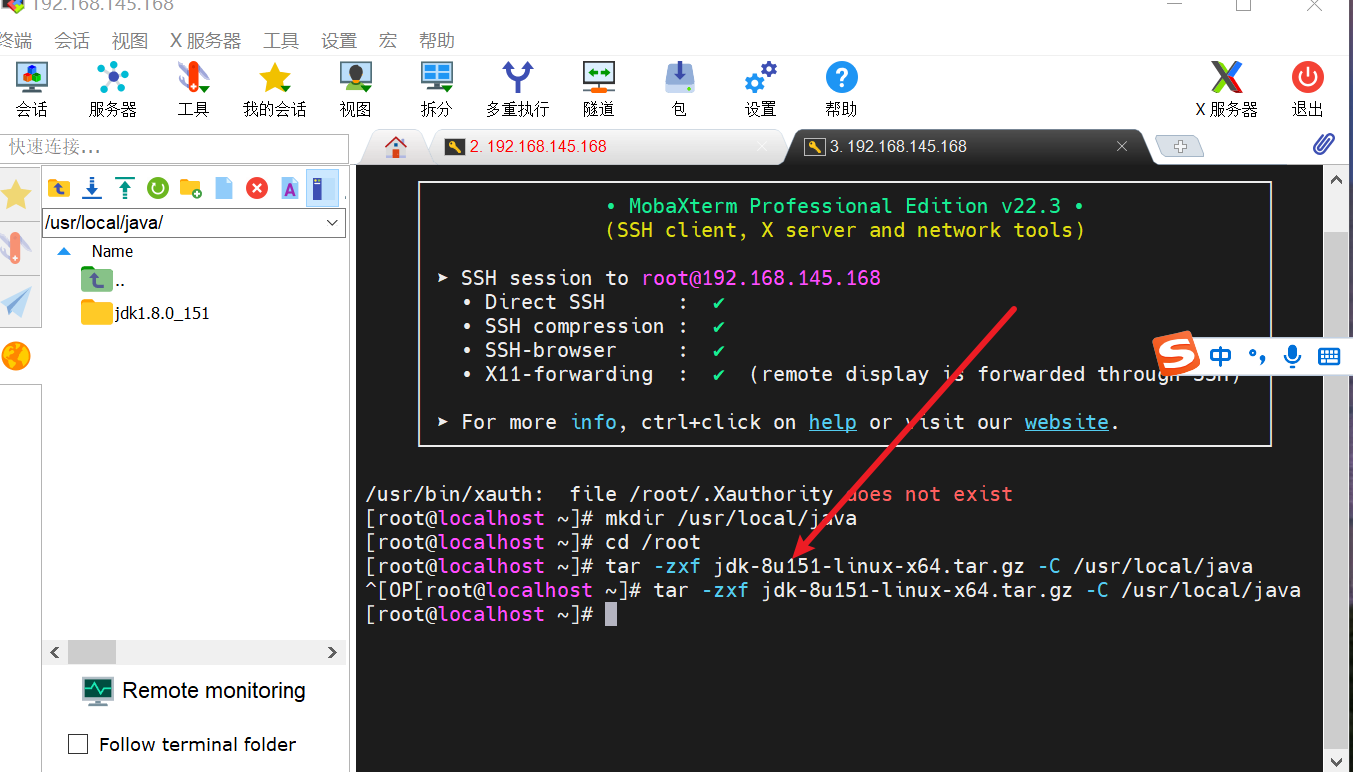Click the home tab icon
The width and height of the screenshot is (1353, 772).
[396, 147]
